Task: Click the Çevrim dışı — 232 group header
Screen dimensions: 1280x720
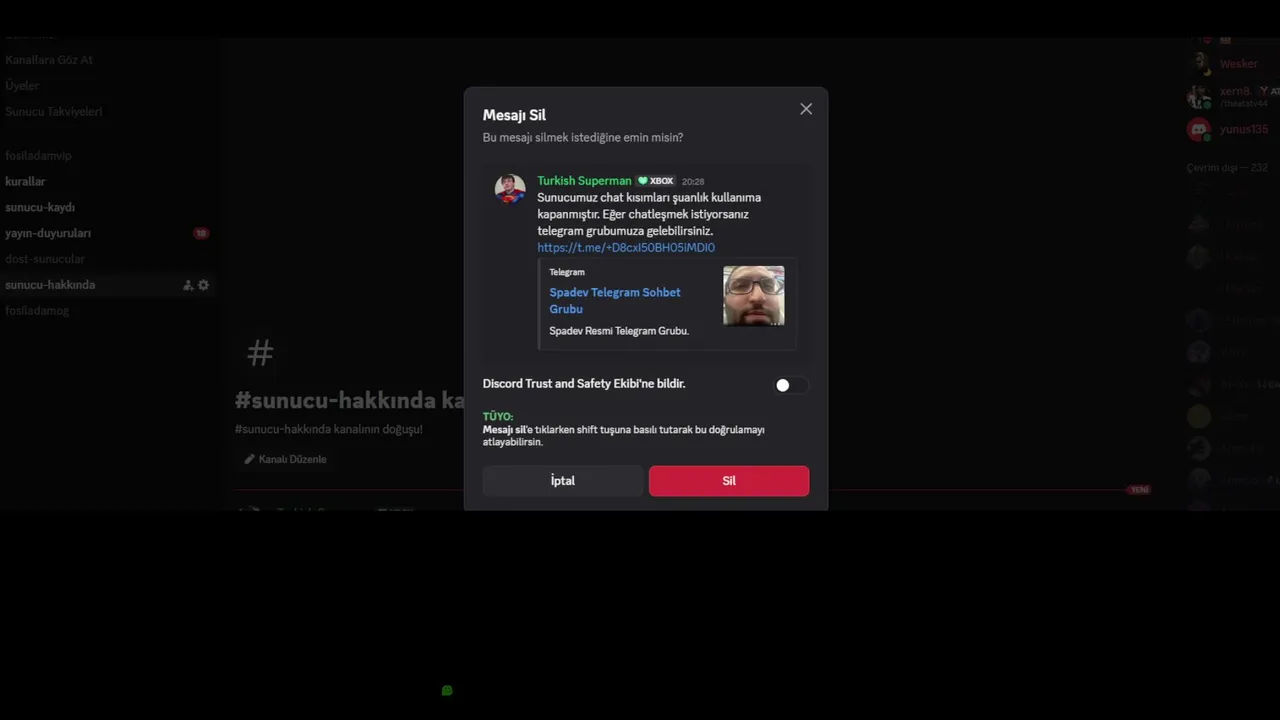Action: click(x=1227, y=168)
